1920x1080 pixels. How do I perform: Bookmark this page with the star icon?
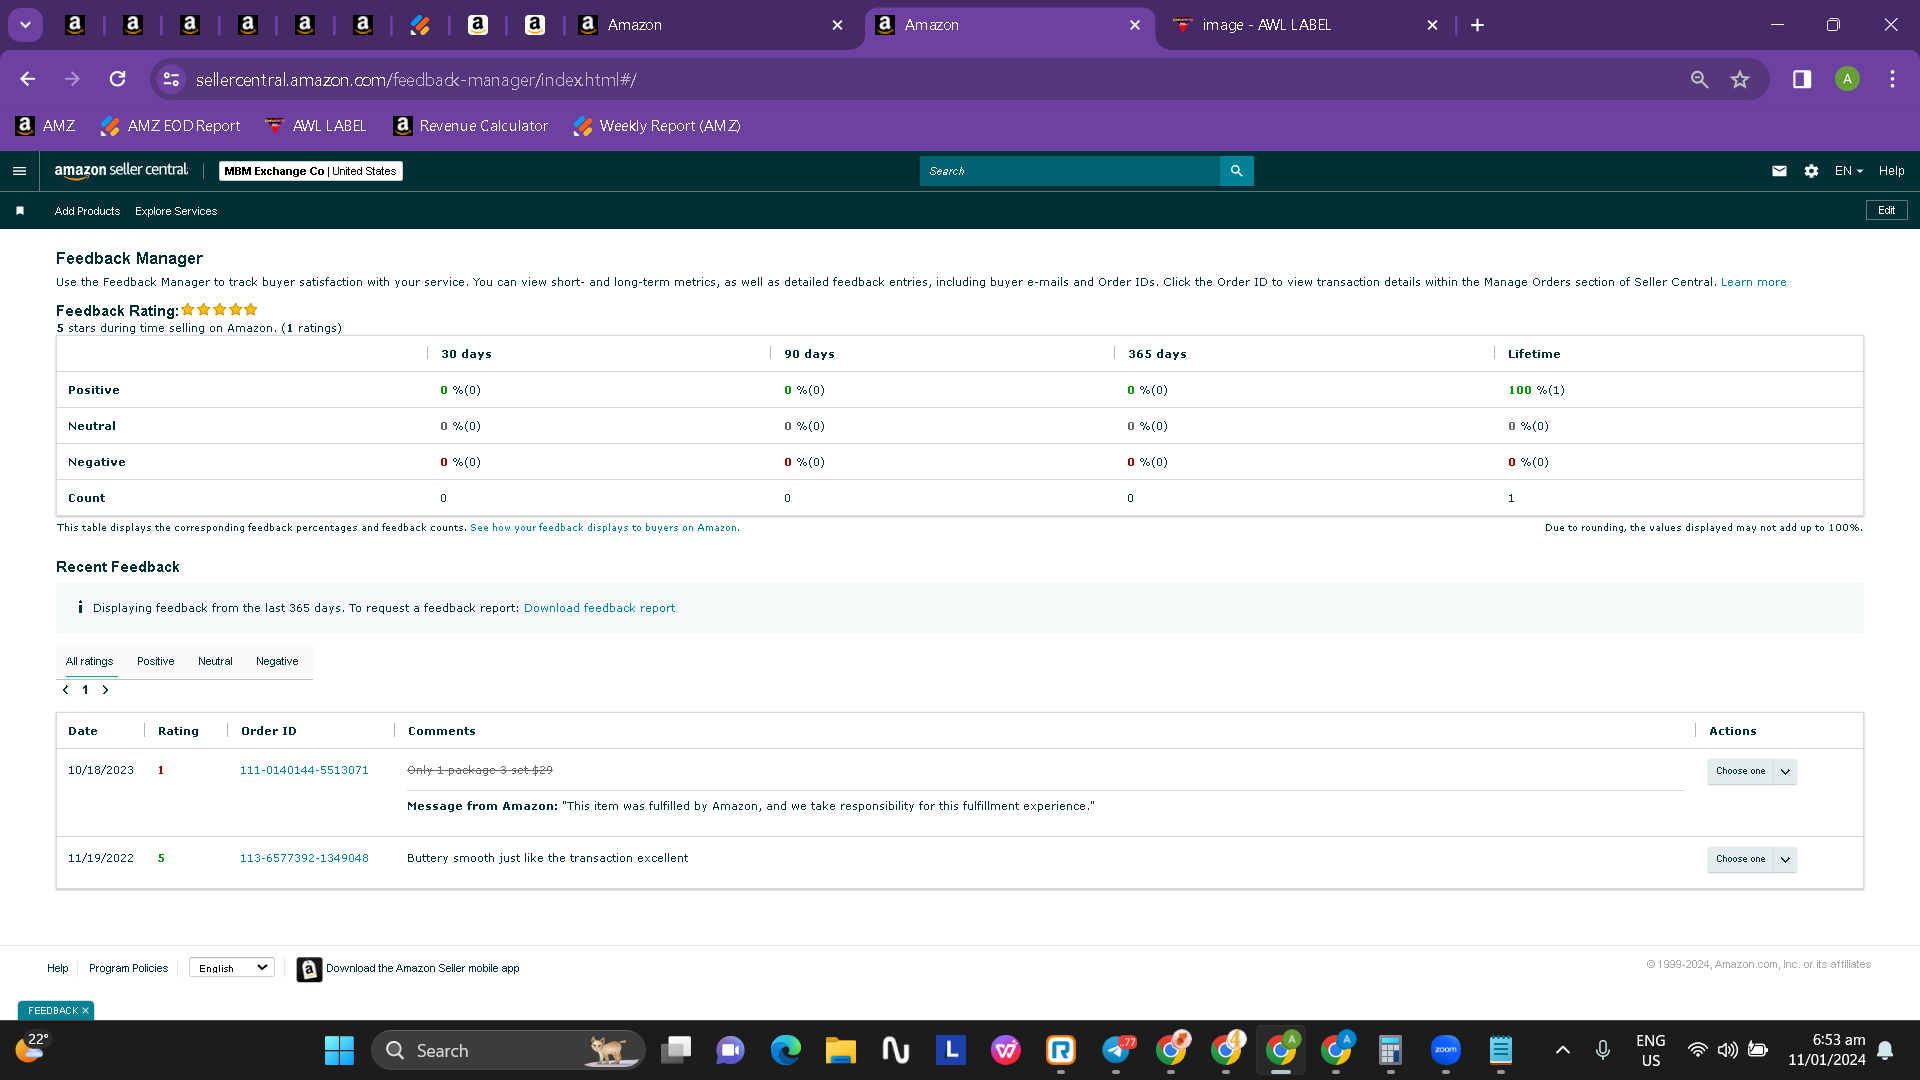point(1740,79)
